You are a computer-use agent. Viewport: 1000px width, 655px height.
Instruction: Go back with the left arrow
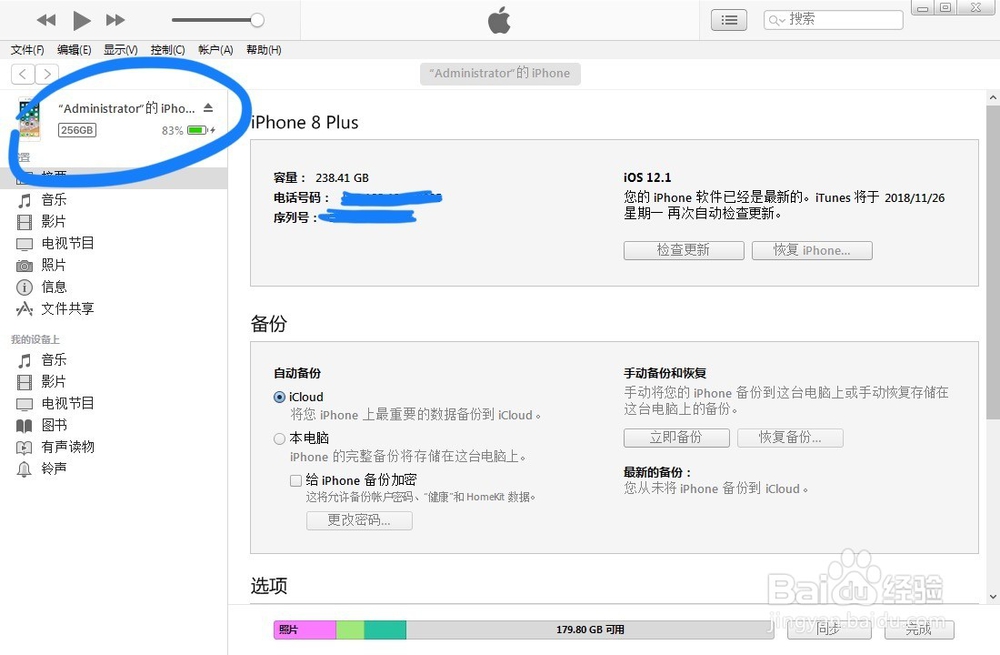[23, 74]
